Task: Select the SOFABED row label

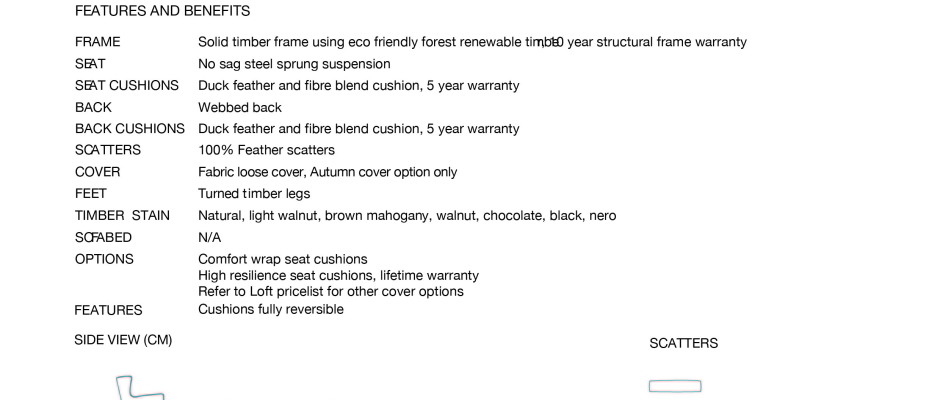Action: click(x=103, y=238)
